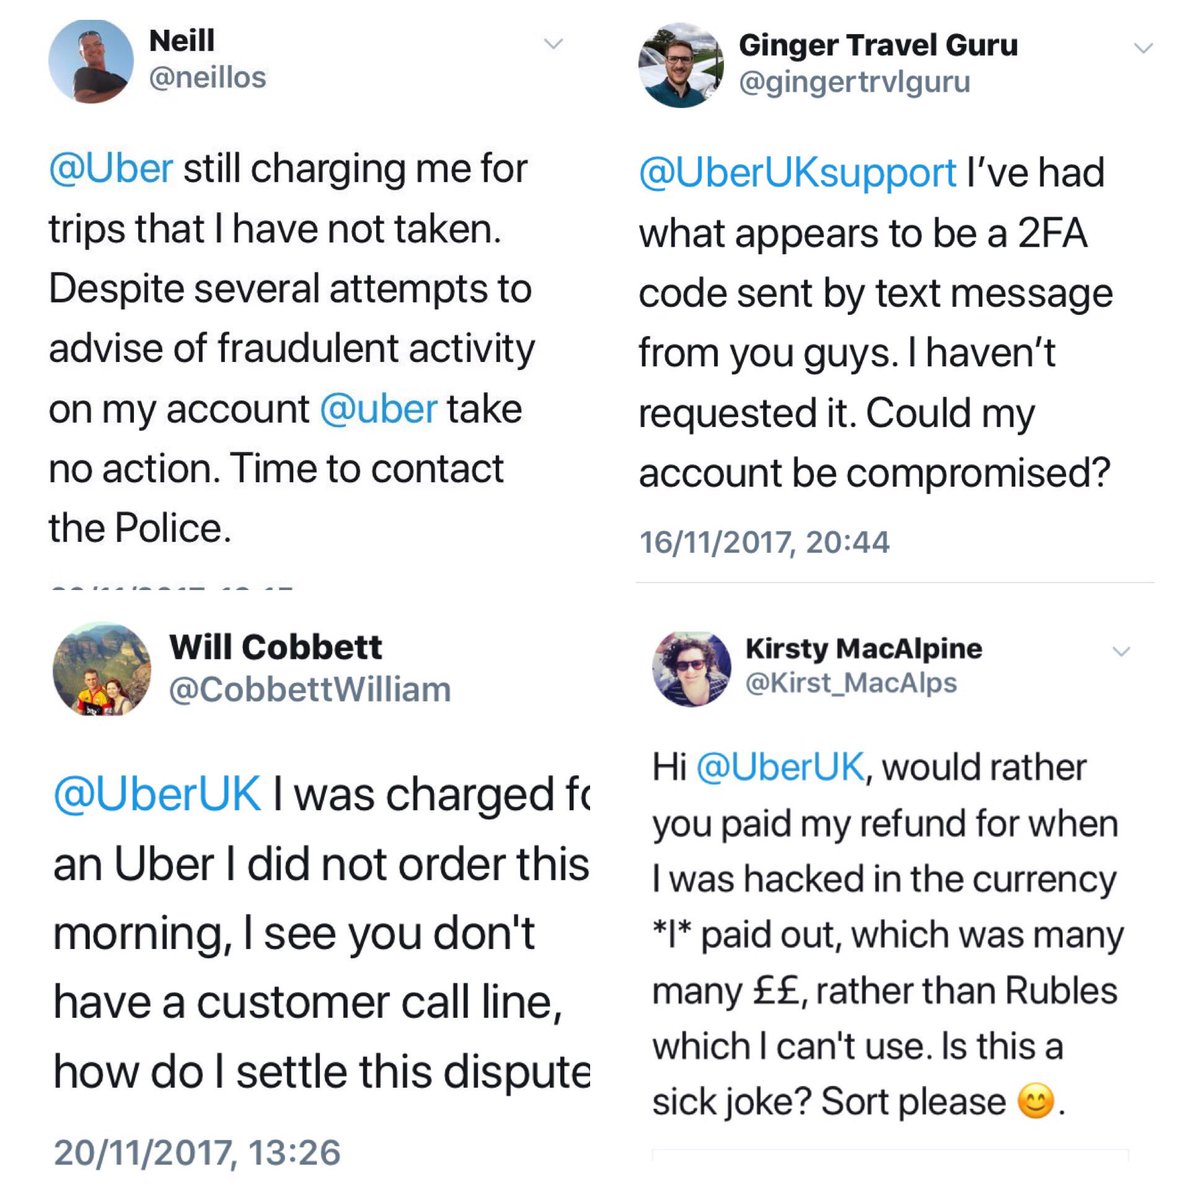Open the @gingertrvlguru handle
1200x1200 pixels.
click(x=854, y=82)
